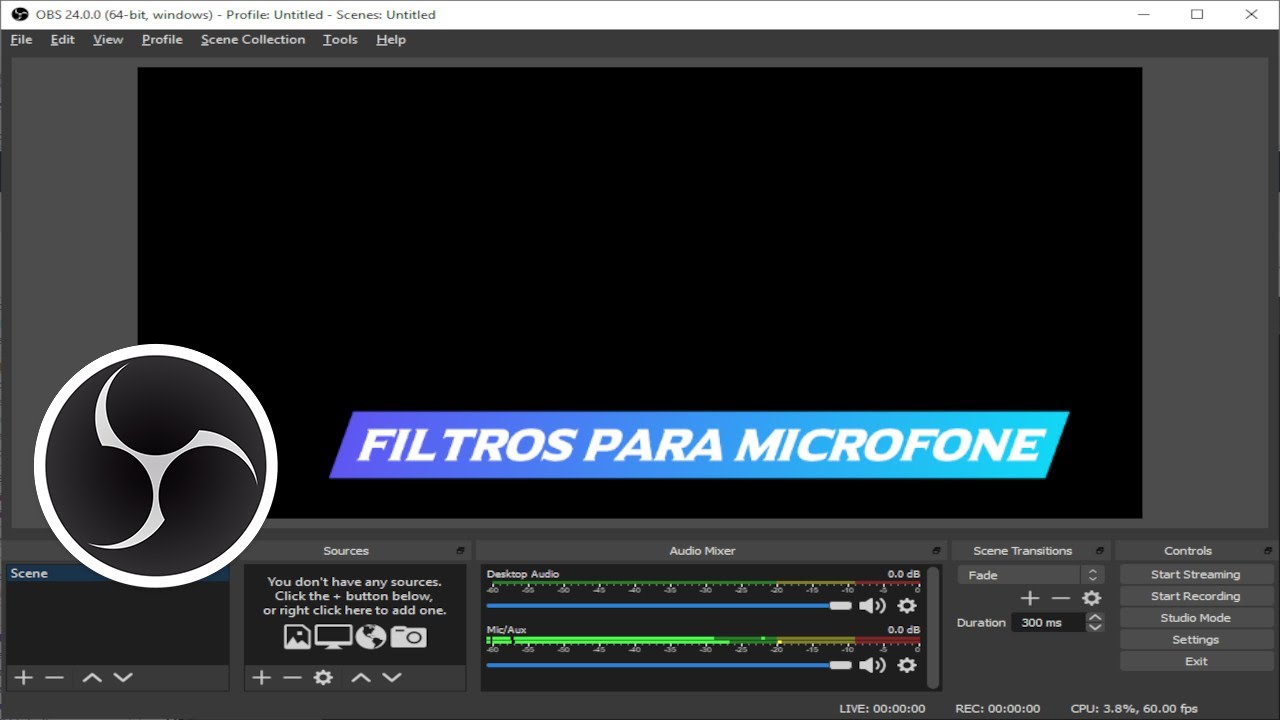Open the Fade transition dropdown
The image size is (1280, 720).
[x=1030, y=575]
